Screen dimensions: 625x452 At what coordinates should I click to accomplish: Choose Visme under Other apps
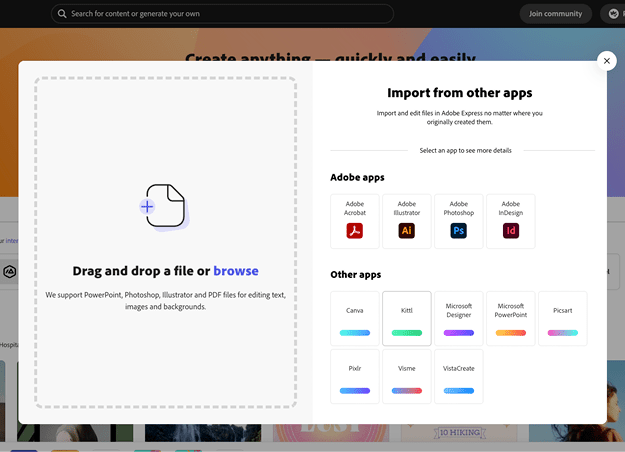407,376
